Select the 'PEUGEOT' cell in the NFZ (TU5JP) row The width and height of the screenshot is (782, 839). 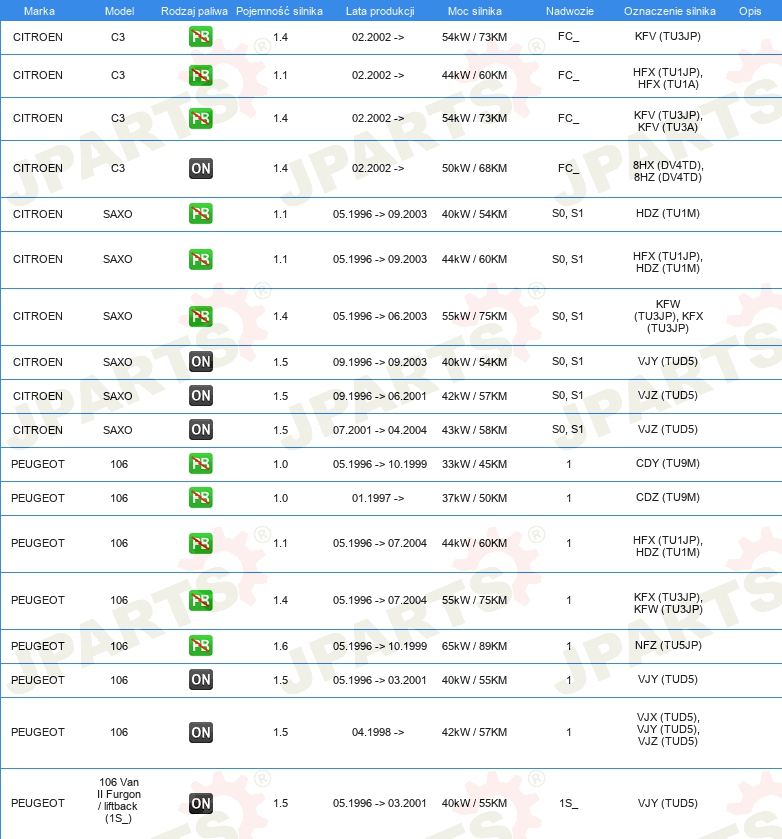37,646
